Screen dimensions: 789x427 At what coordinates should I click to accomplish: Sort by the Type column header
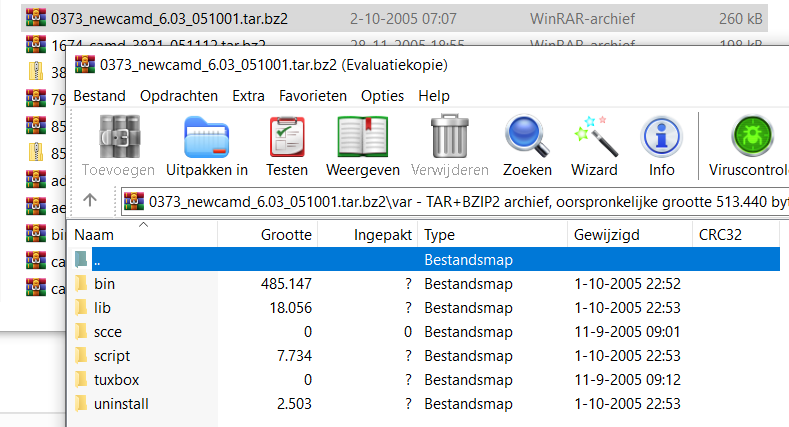493,234
